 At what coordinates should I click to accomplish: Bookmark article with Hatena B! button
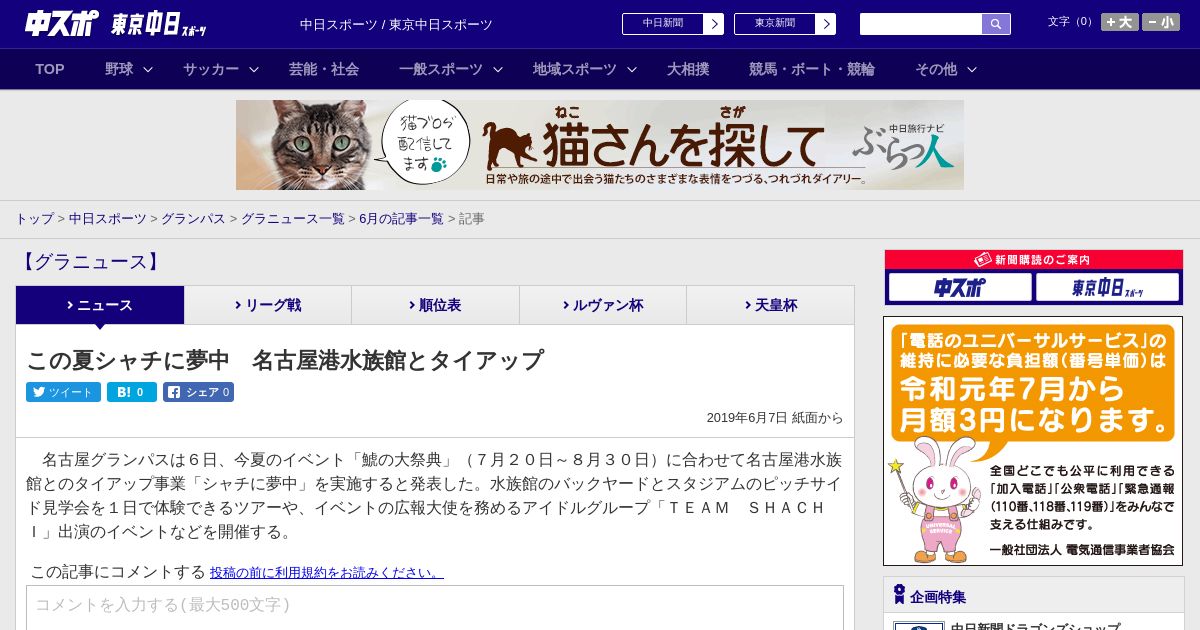pyautogui.click(x=132, y=392)
